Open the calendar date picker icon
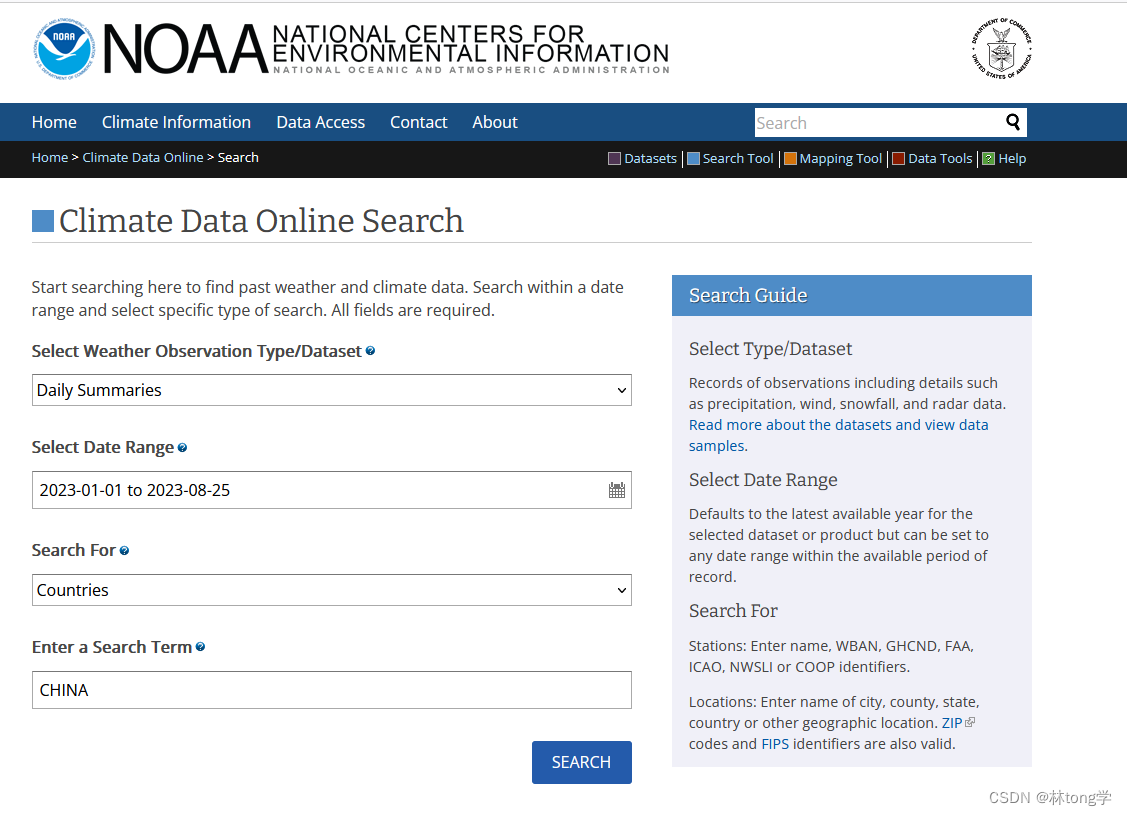The image size is (1127, 816). point(617,490)
